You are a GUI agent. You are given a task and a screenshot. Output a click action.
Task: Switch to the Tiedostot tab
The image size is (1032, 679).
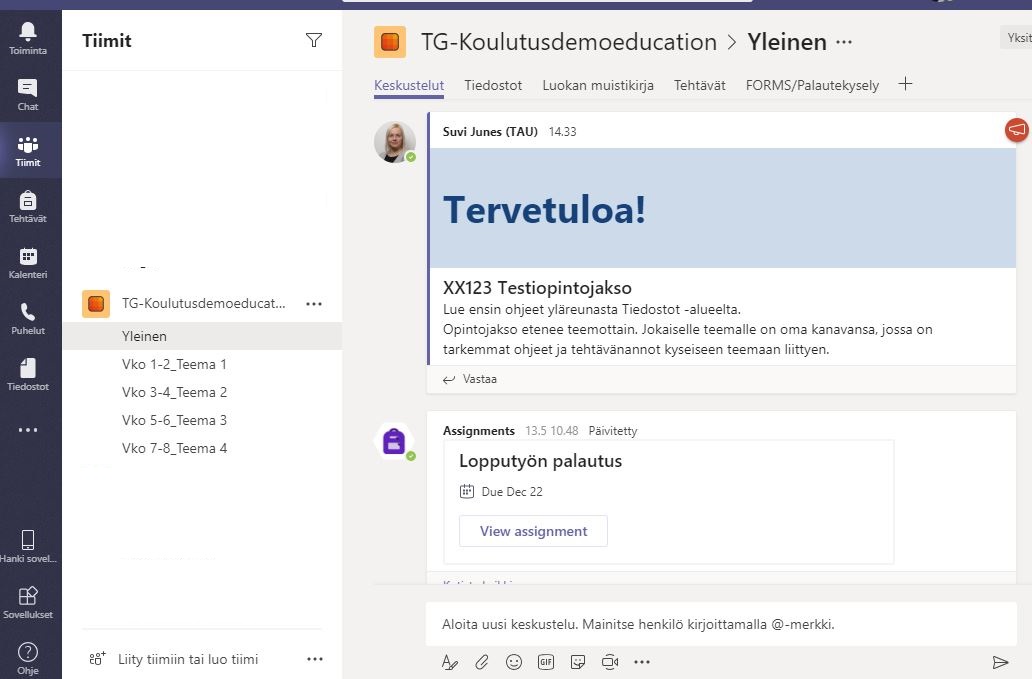493,85
